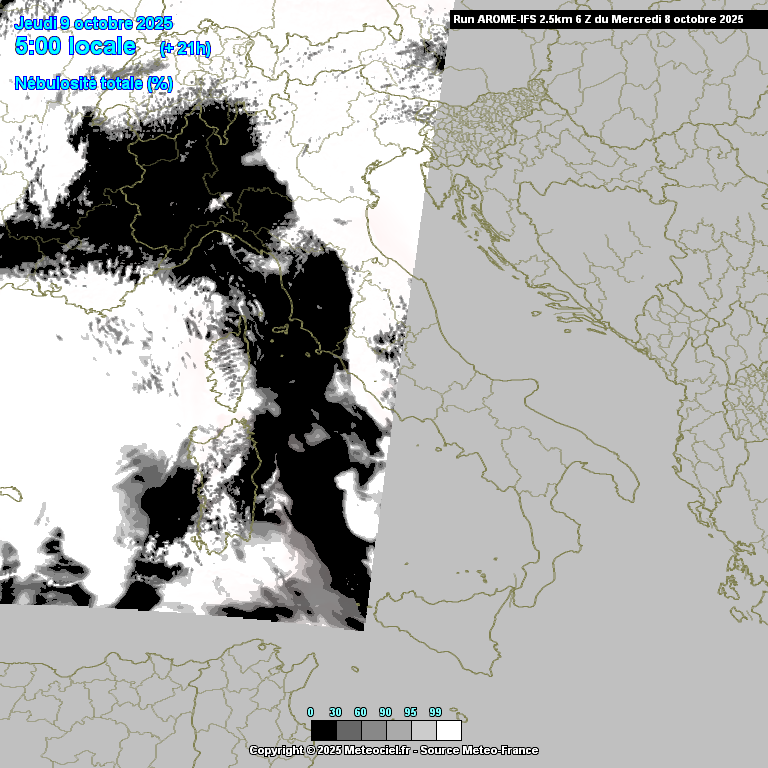Click the black 0% legend swatch

323,730
